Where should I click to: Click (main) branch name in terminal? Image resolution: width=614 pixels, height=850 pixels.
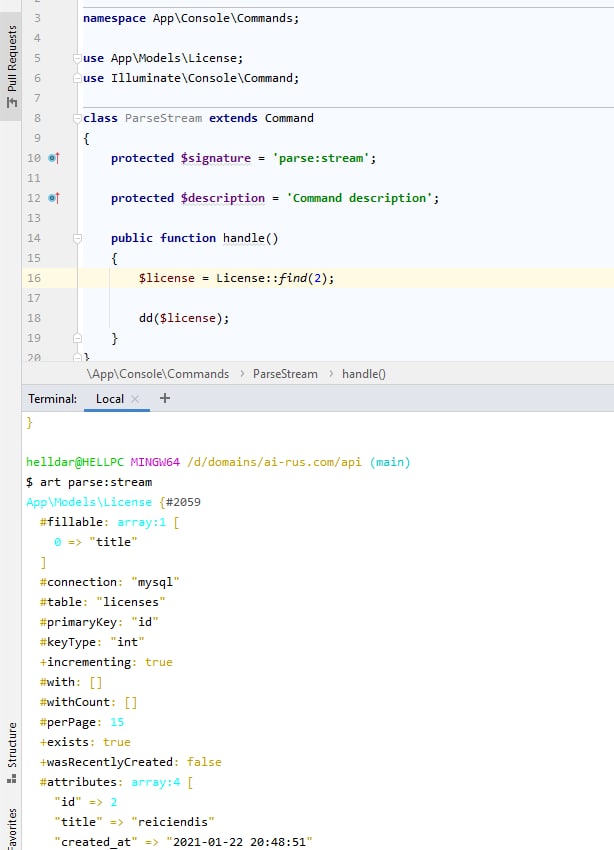point(390,462)
